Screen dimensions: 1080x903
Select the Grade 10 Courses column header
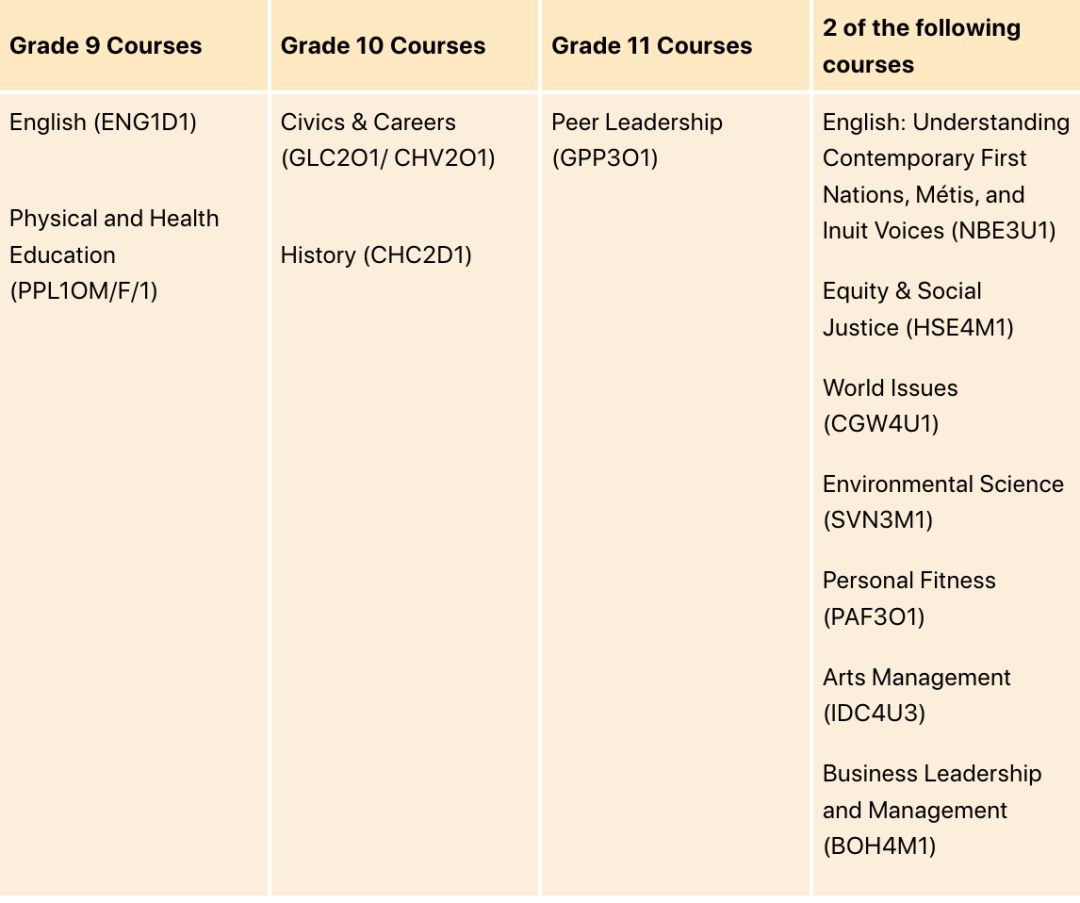pyautogui.click(x=383, y=45)
